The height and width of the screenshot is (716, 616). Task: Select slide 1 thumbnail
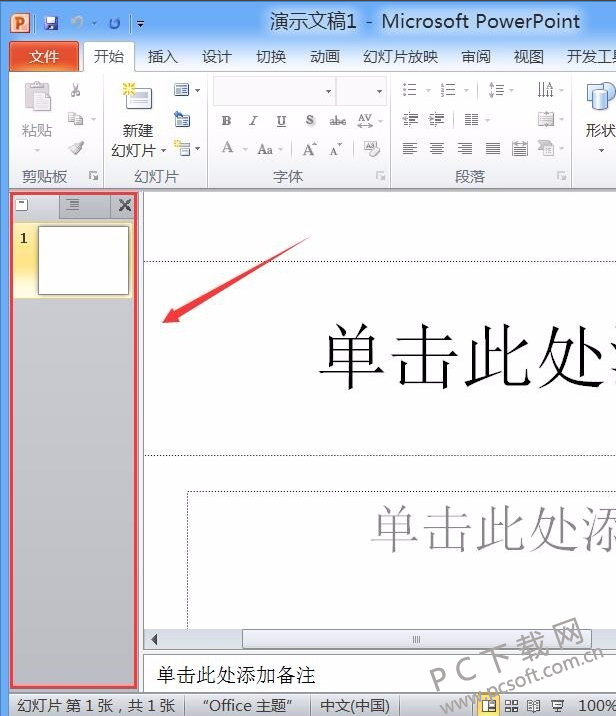pyautogui.click(x=83, y=261)
